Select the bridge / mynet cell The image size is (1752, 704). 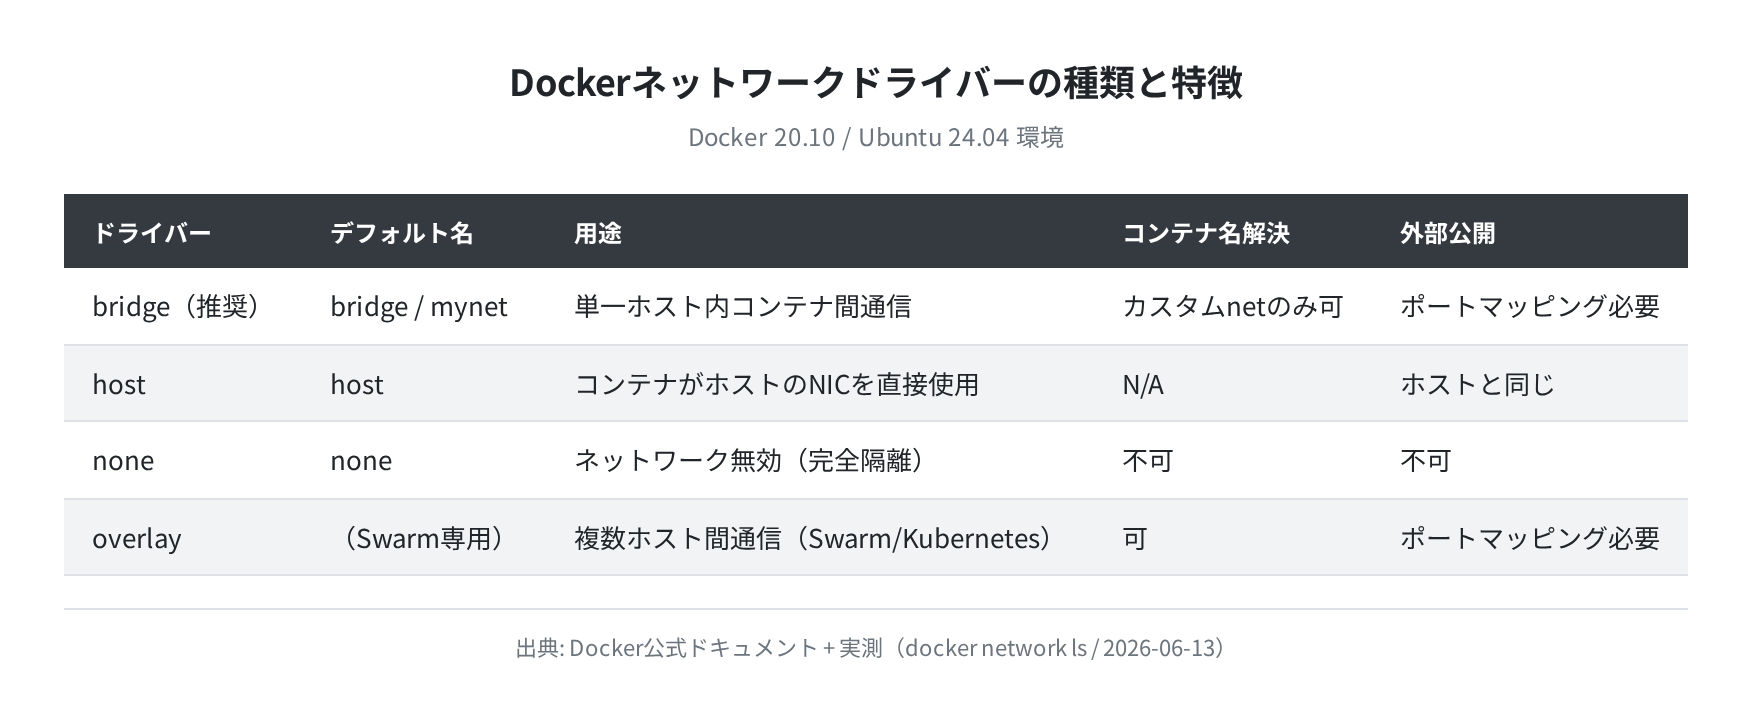click(419, 306)
